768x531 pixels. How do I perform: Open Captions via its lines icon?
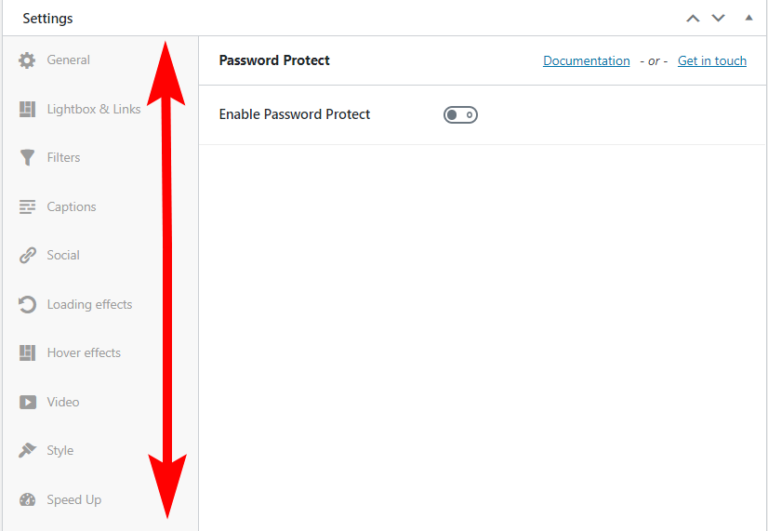click(x=27, y=207)
